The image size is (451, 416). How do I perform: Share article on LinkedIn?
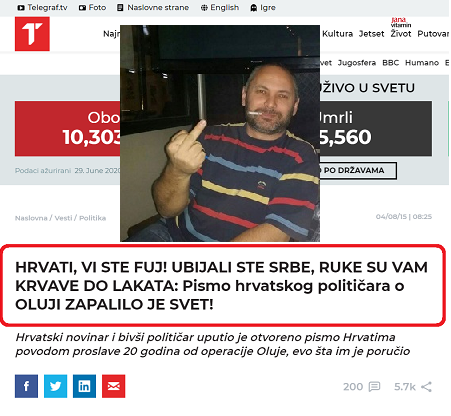84,386
